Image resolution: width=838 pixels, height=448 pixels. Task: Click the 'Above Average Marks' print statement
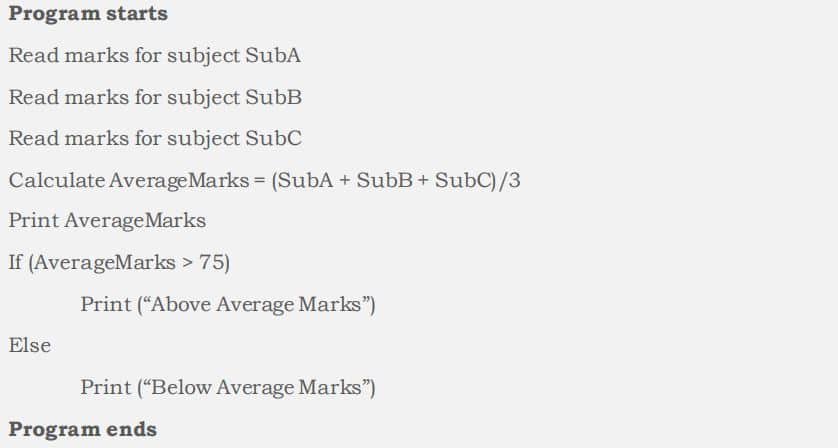pos(228,304)
